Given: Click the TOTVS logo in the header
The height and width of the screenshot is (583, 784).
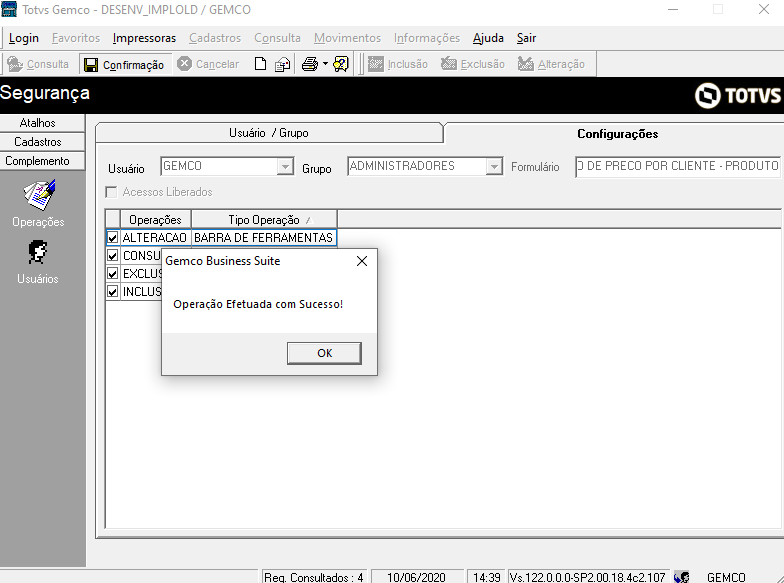Looking at the screenshot, I should coord(737,95).
